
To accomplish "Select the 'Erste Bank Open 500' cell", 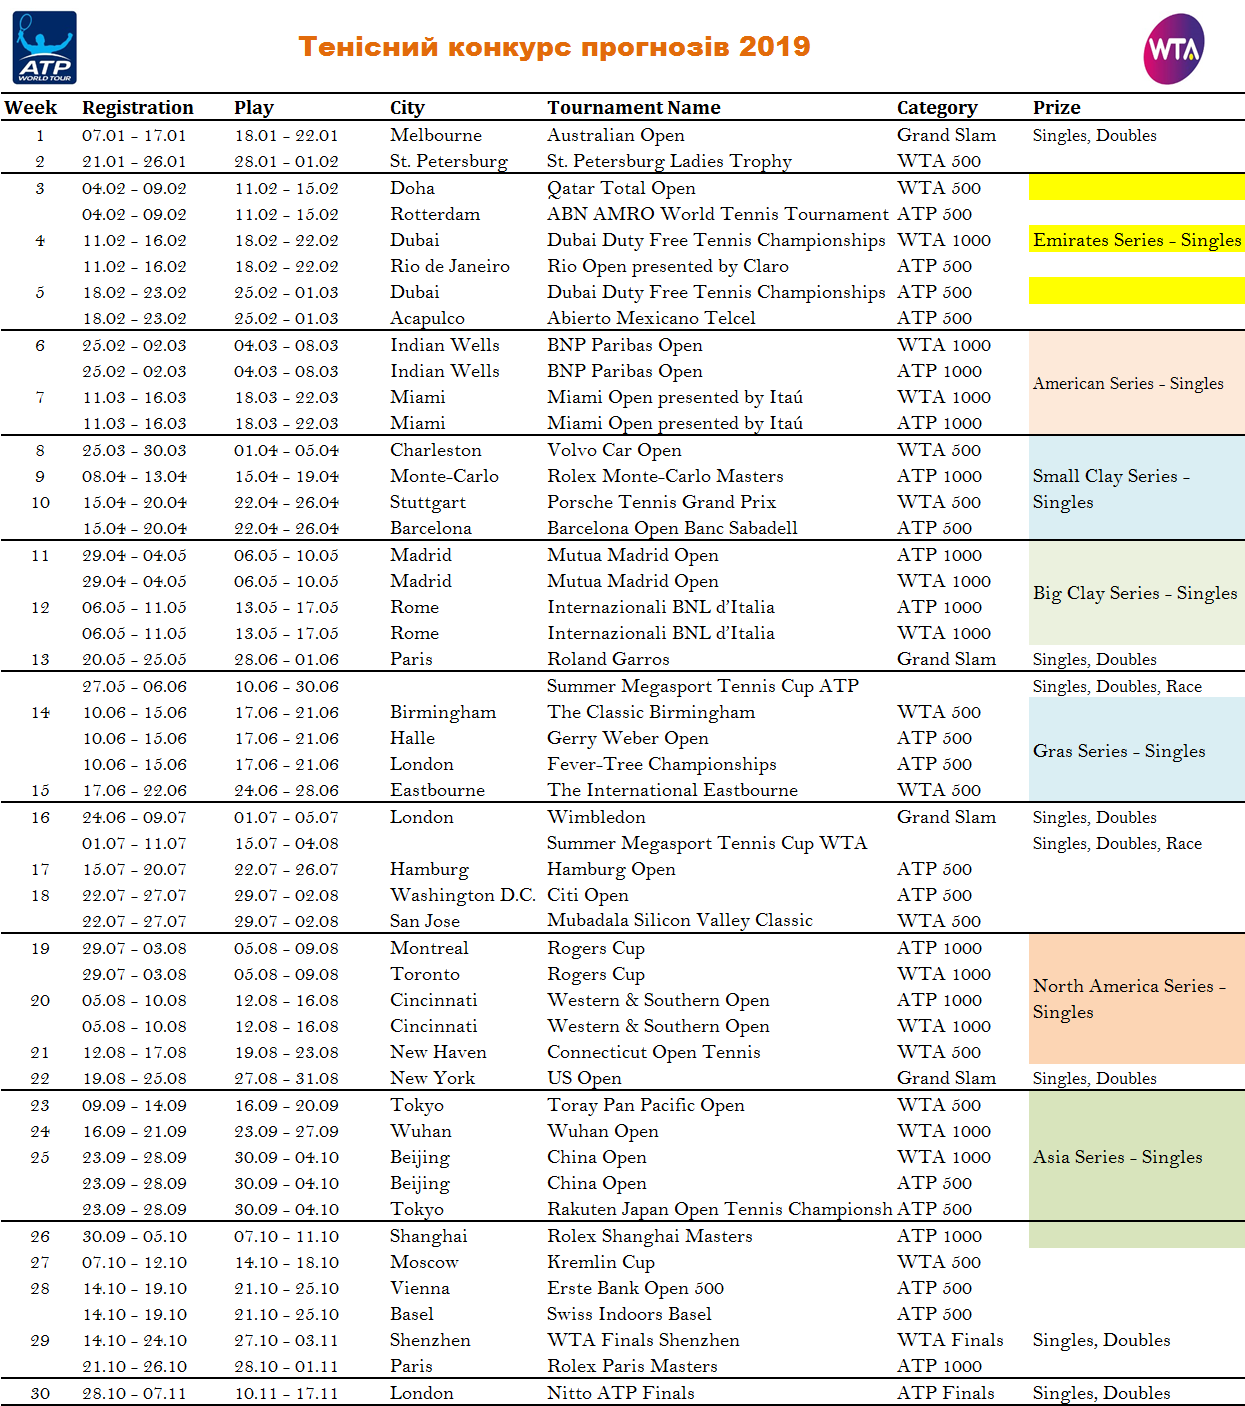I will coord(635,1288).
